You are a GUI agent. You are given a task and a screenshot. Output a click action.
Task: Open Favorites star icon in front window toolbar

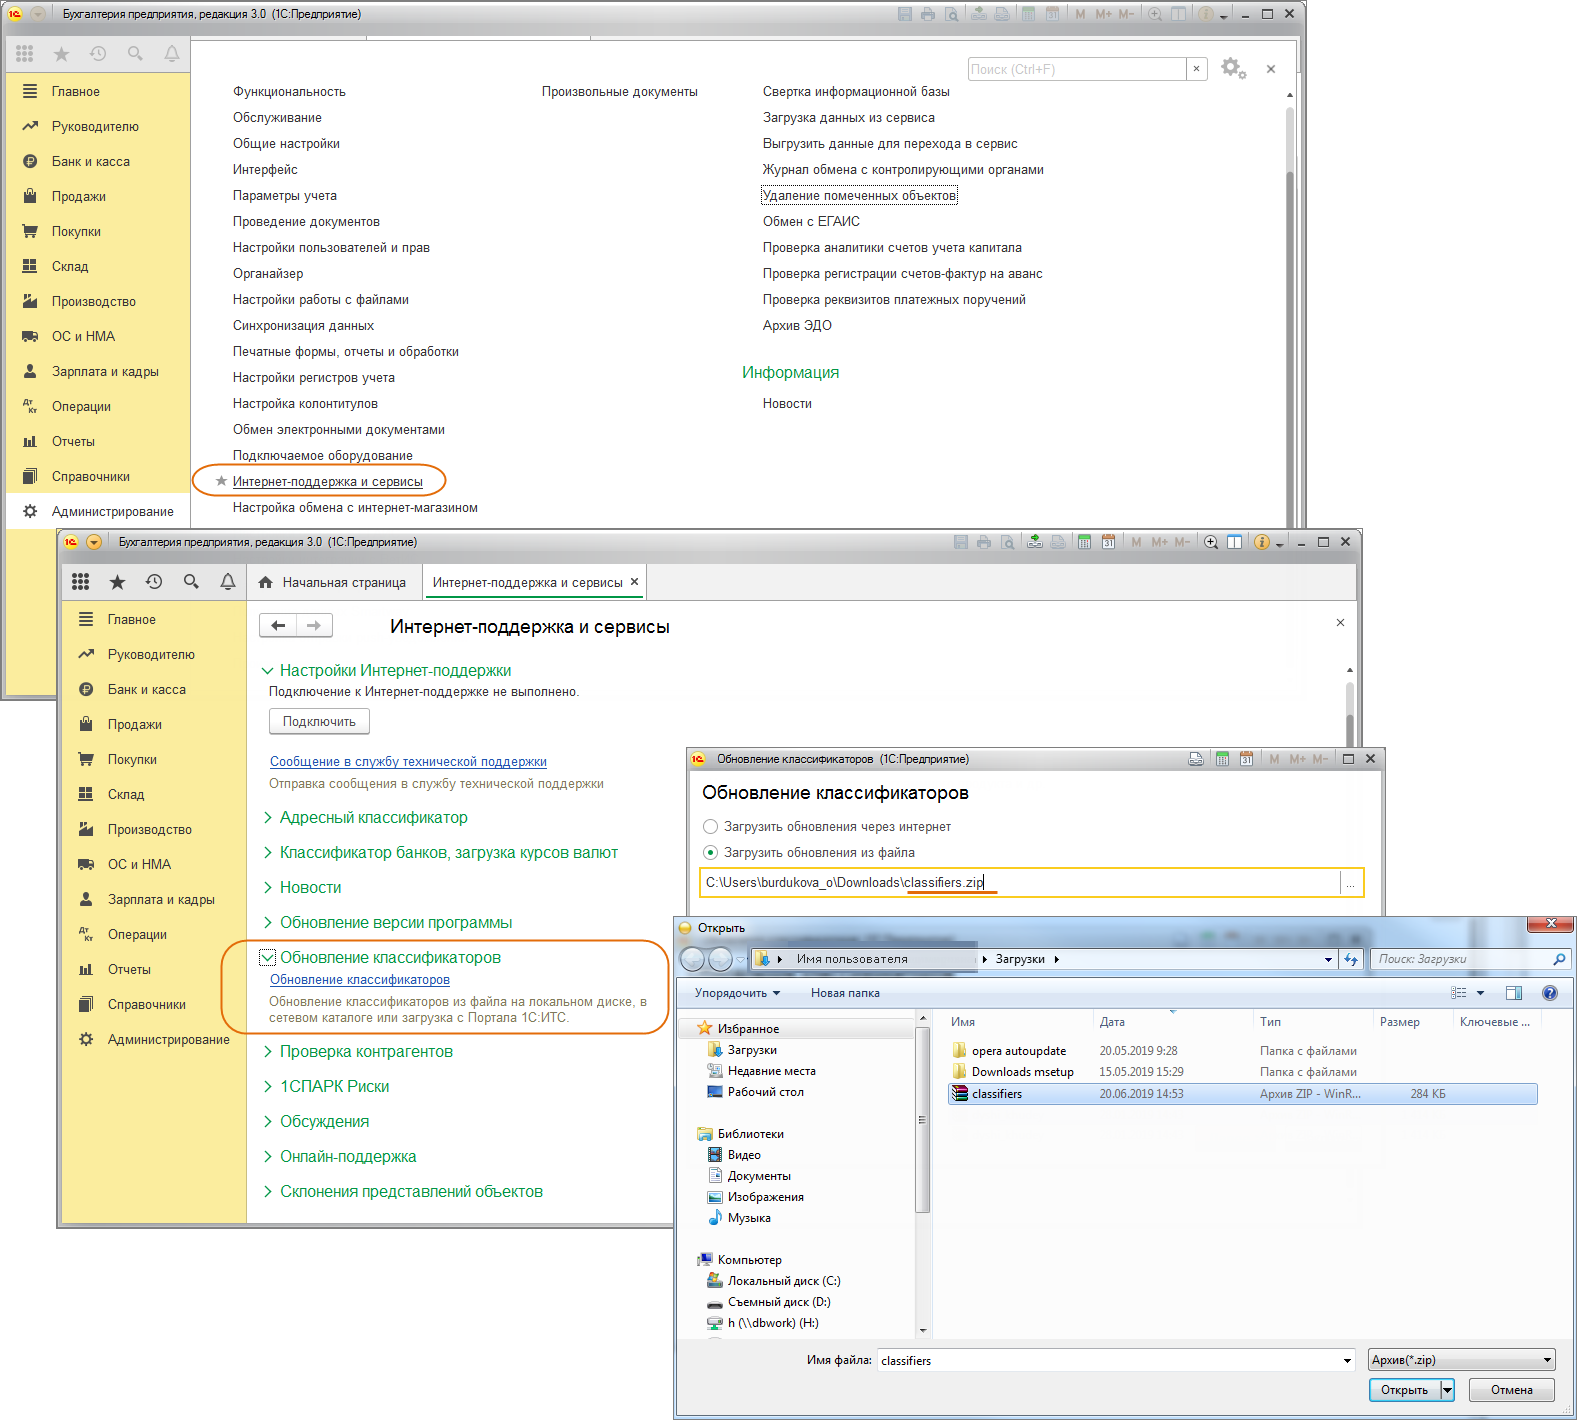coord(117,582)
